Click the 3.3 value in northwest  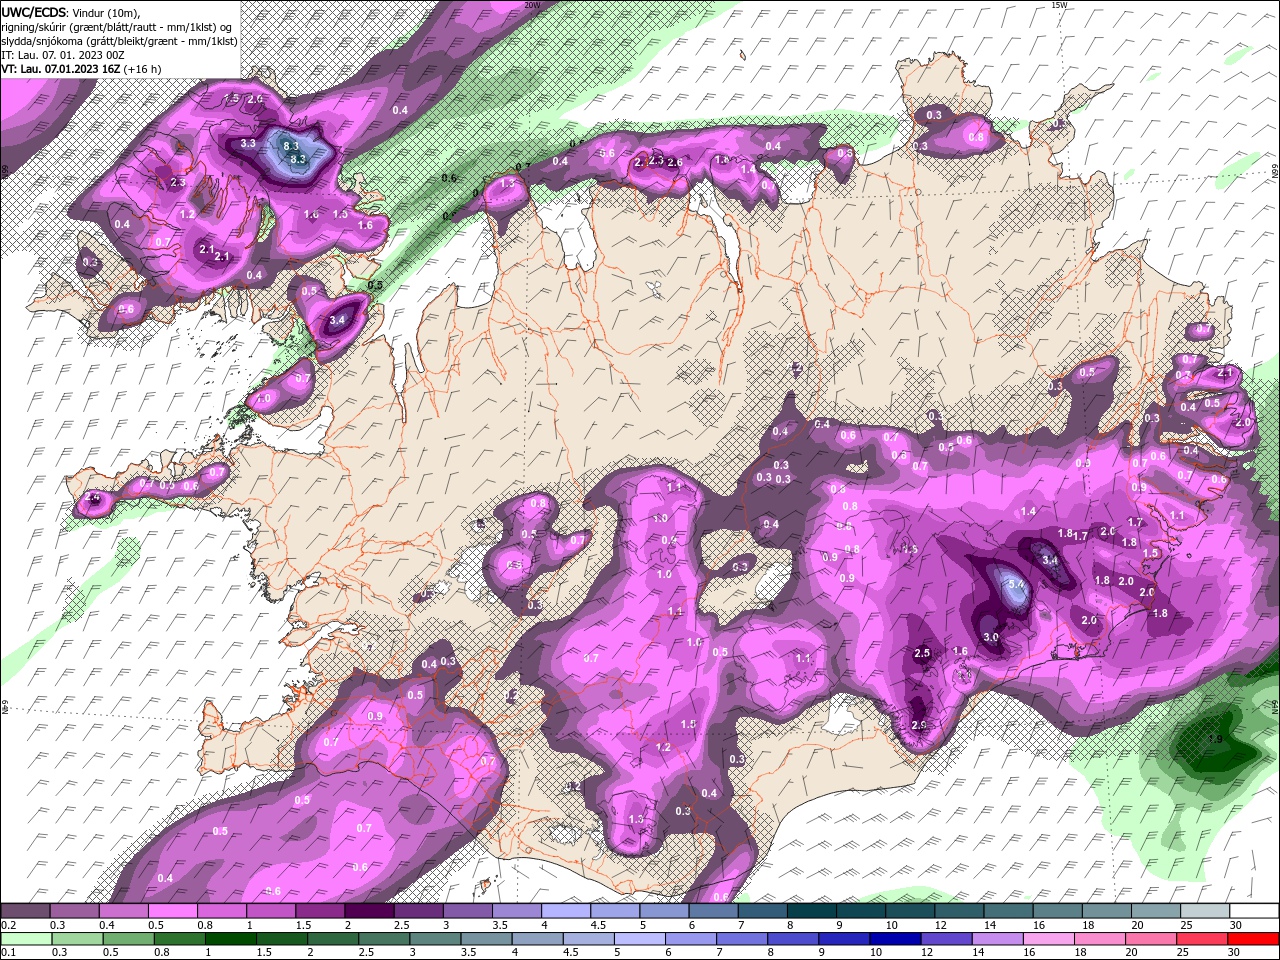point(248,144)
